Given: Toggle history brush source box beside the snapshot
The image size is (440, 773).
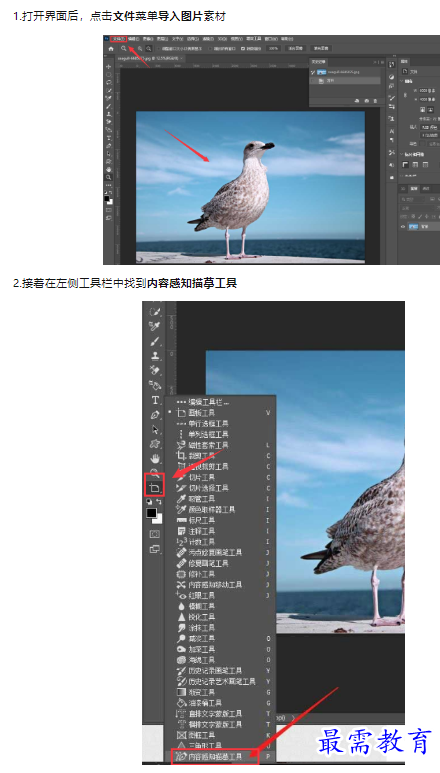Looking at the screenshot, I should pos(312,72).
